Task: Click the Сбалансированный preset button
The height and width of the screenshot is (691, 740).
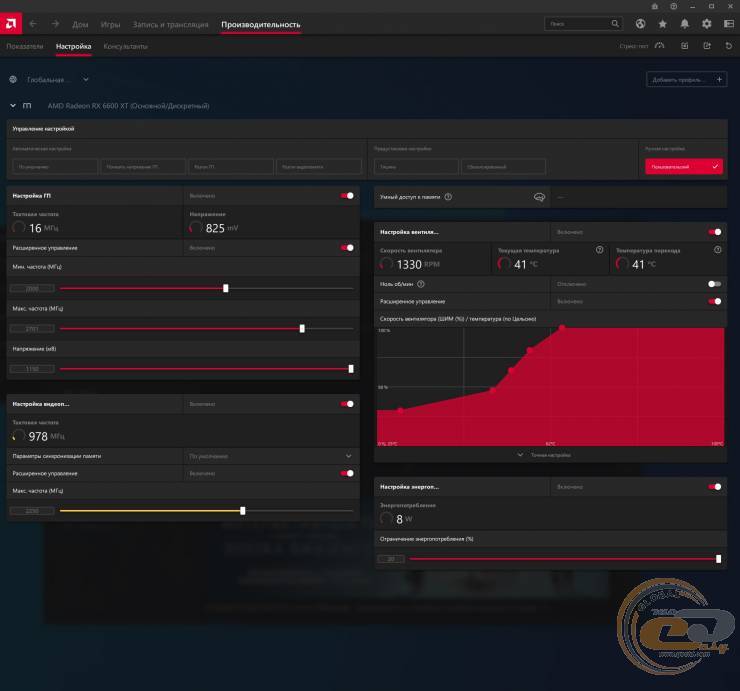Action: click(503, 167)
